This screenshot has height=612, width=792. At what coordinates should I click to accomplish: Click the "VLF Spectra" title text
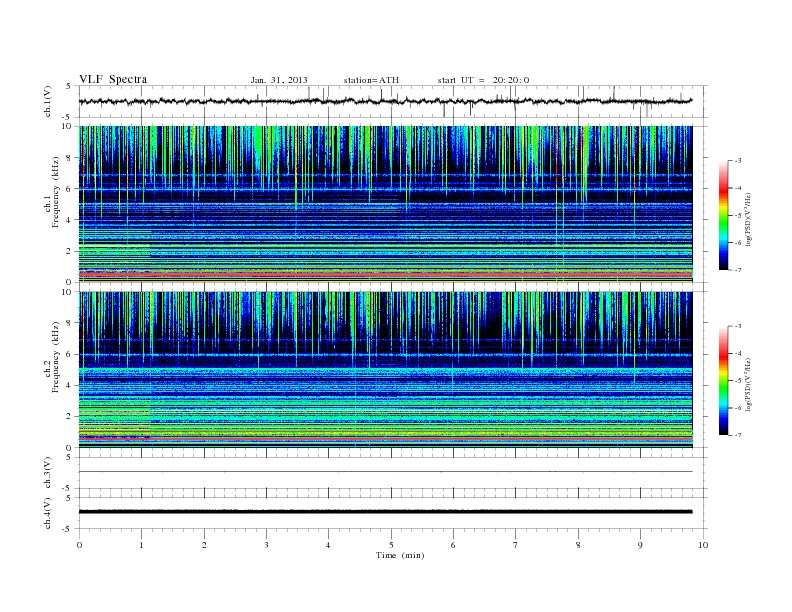click(x=113, y=79)
